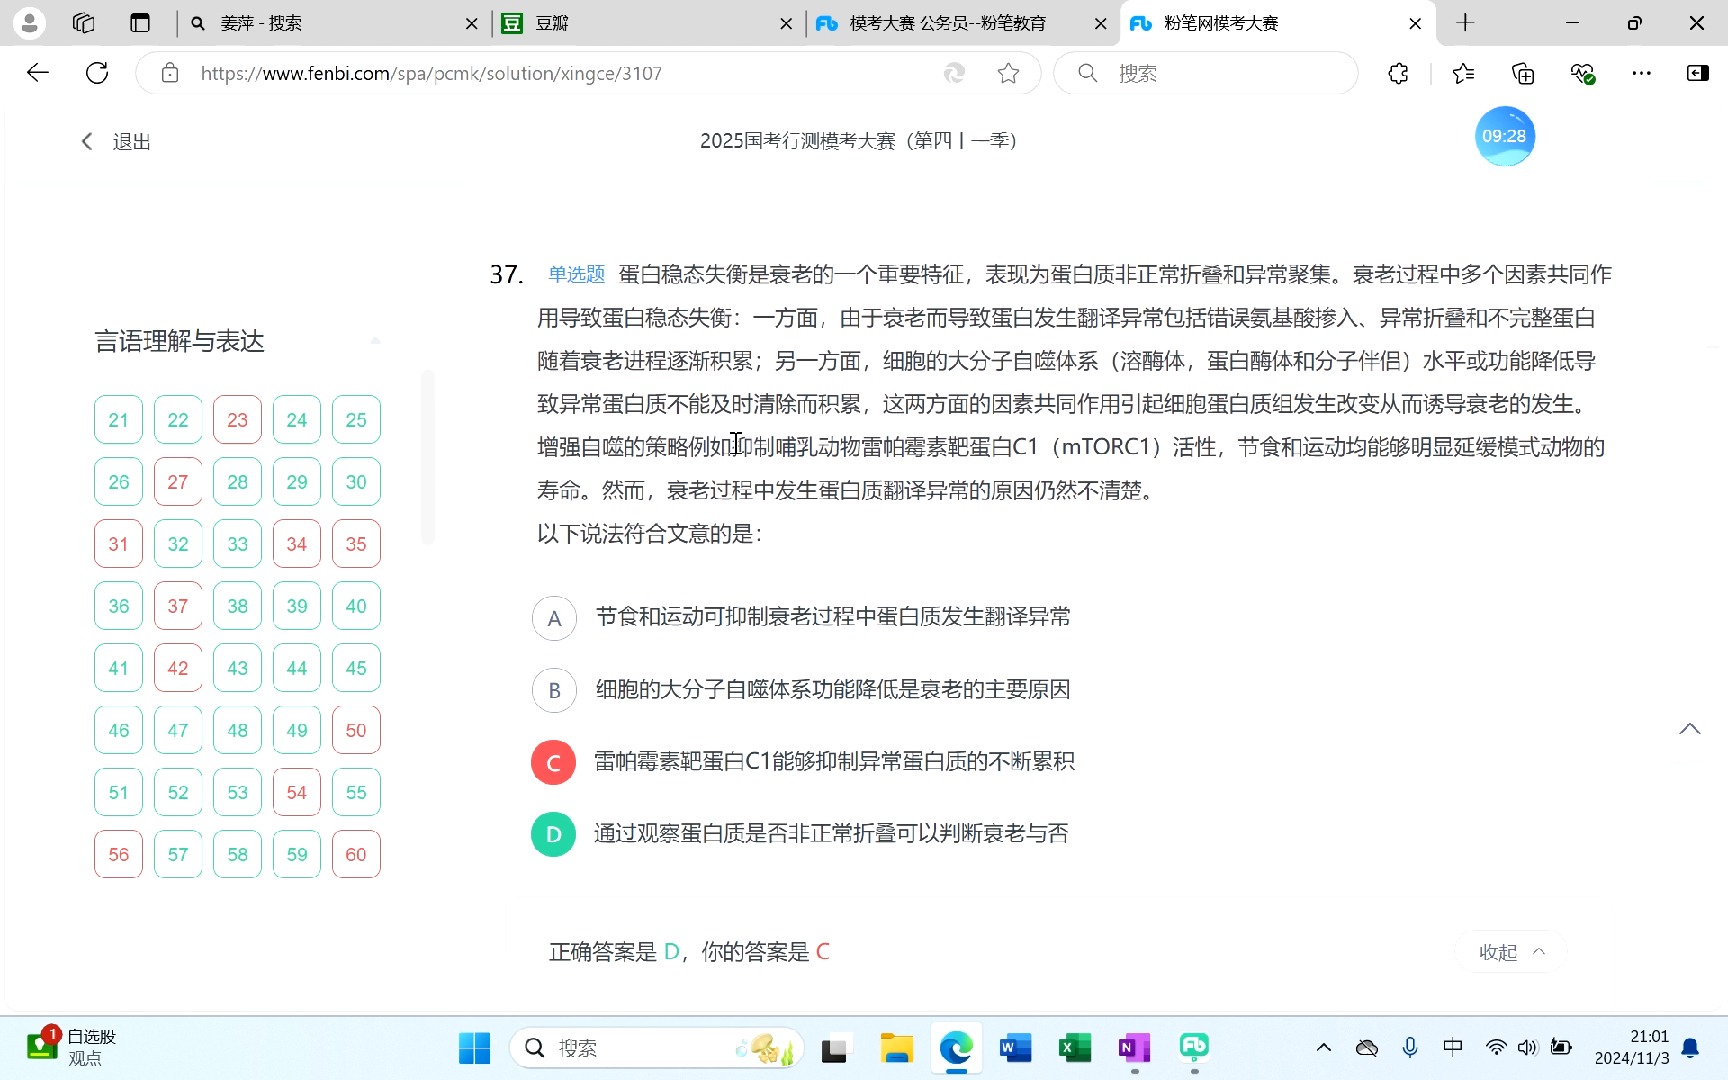
Task: Switch the input method 中 indicator
Action: [1453, 1047]
